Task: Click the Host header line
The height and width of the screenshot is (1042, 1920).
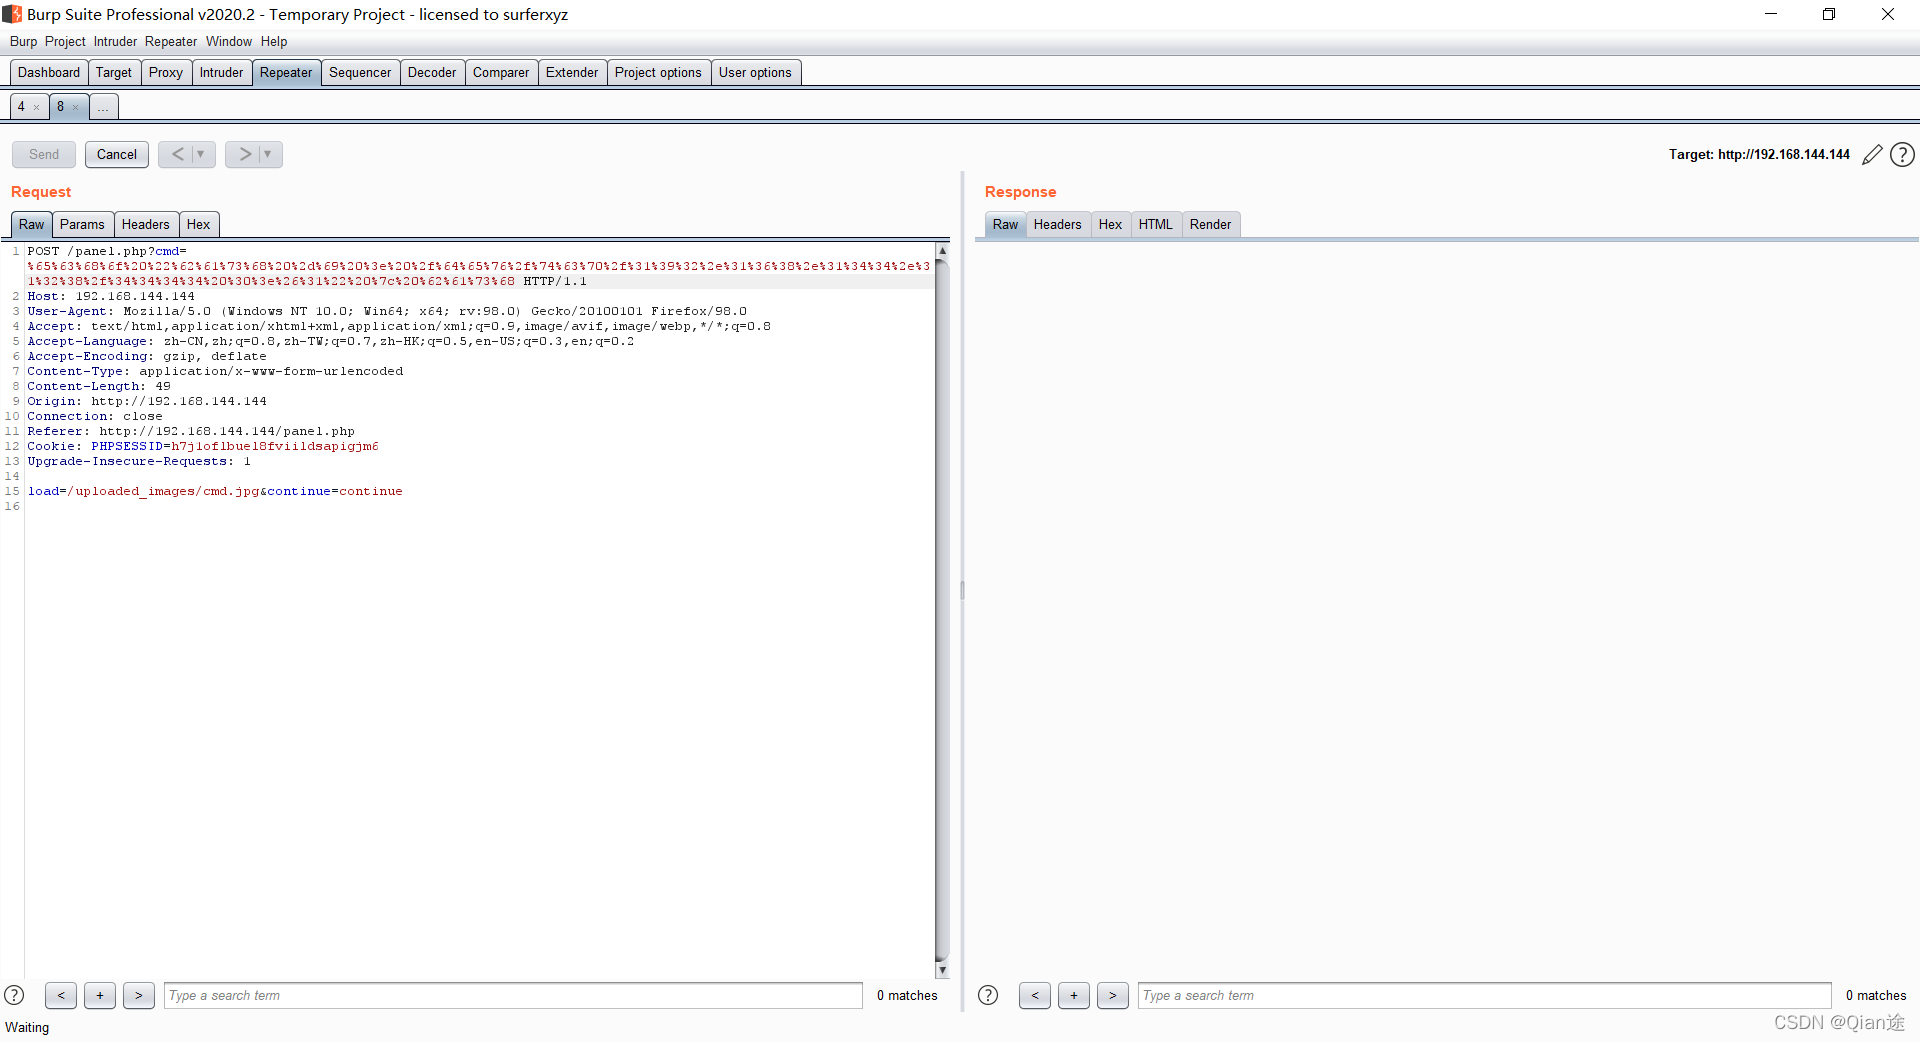Action: [111, 296]
